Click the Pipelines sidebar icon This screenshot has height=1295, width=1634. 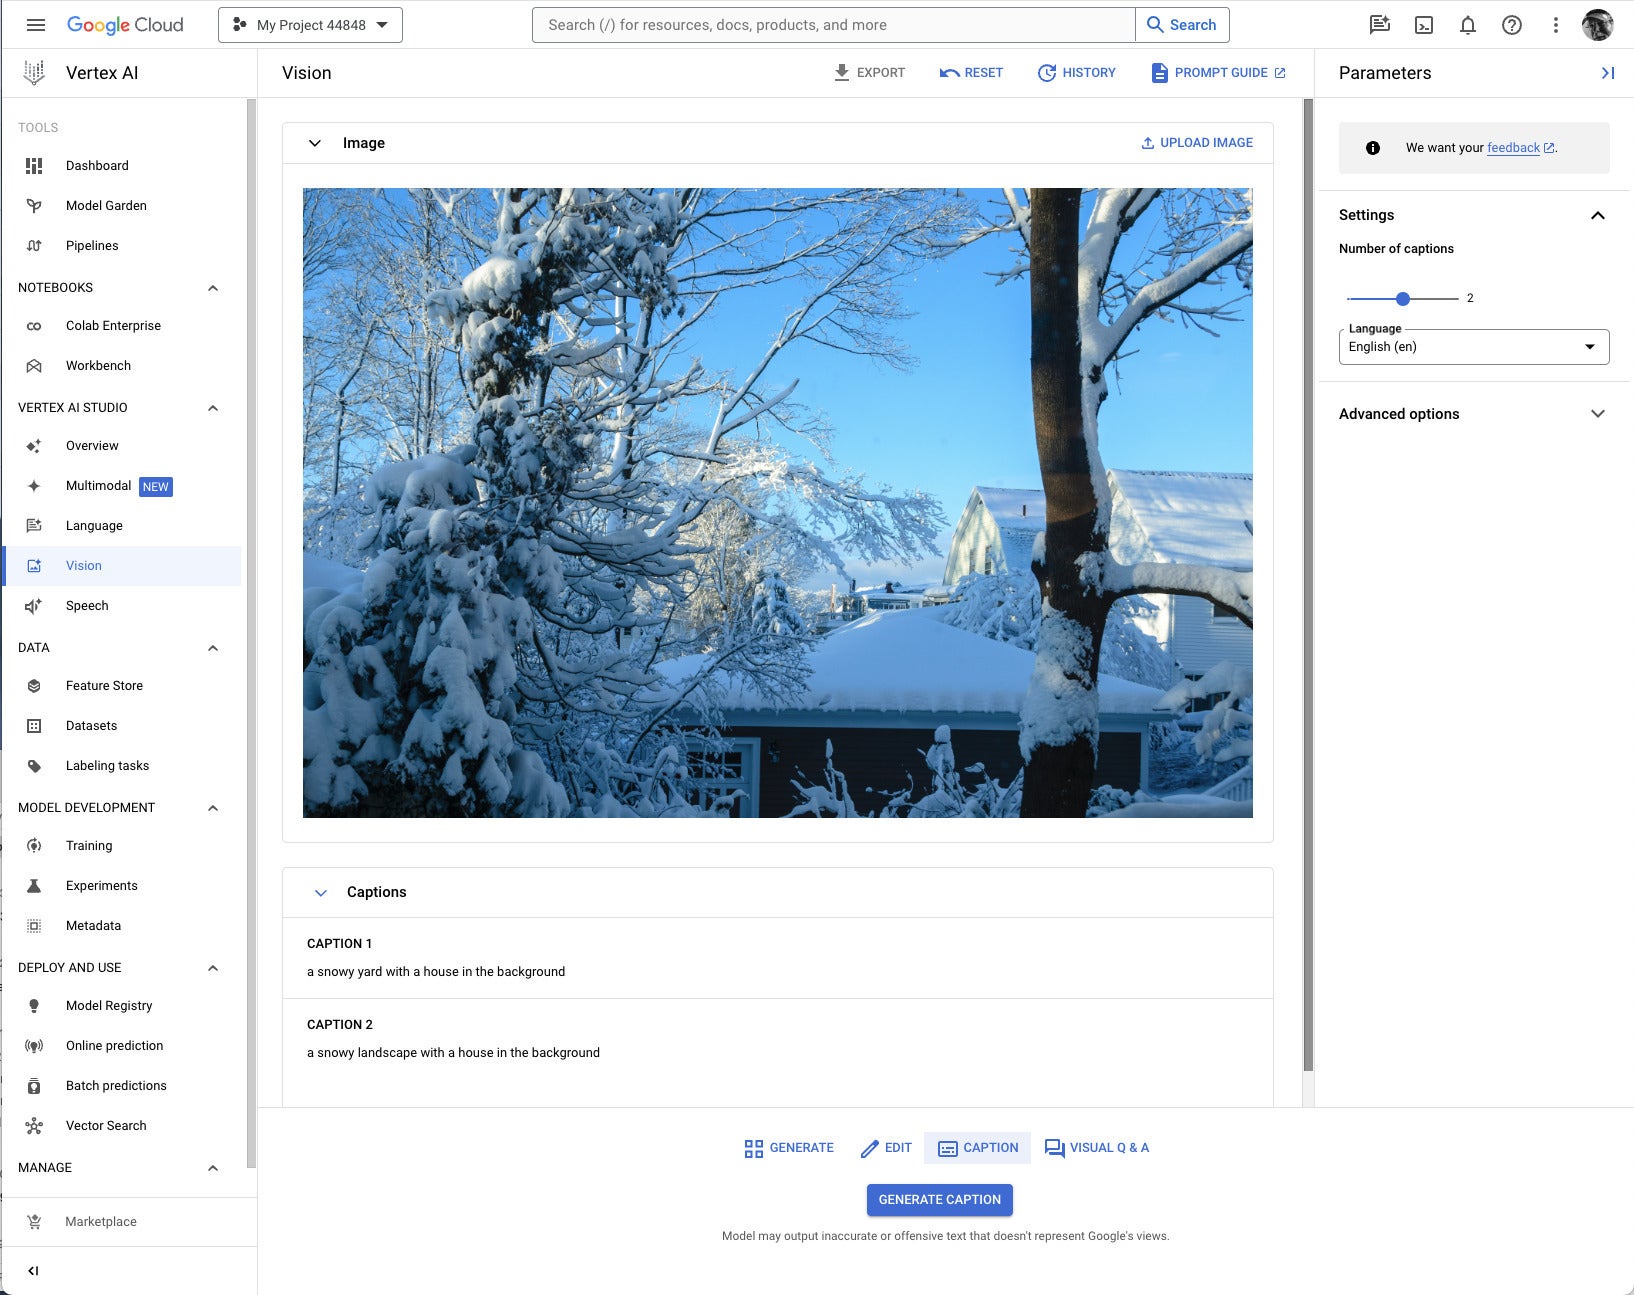pos(34,246)
